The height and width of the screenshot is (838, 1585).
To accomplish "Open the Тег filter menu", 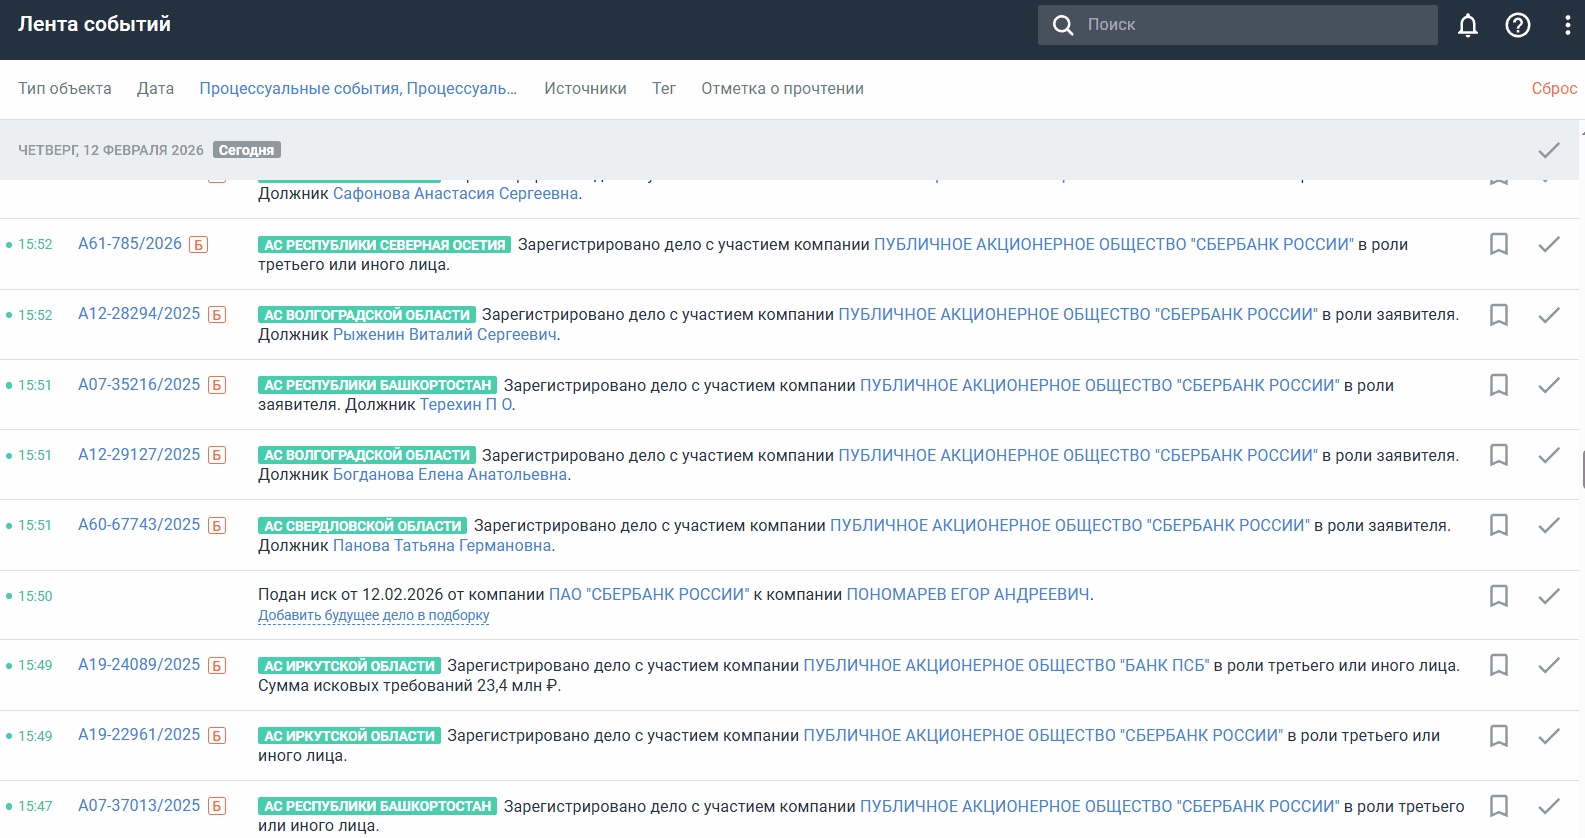I will pyautogui.click(x=663, y=89).
